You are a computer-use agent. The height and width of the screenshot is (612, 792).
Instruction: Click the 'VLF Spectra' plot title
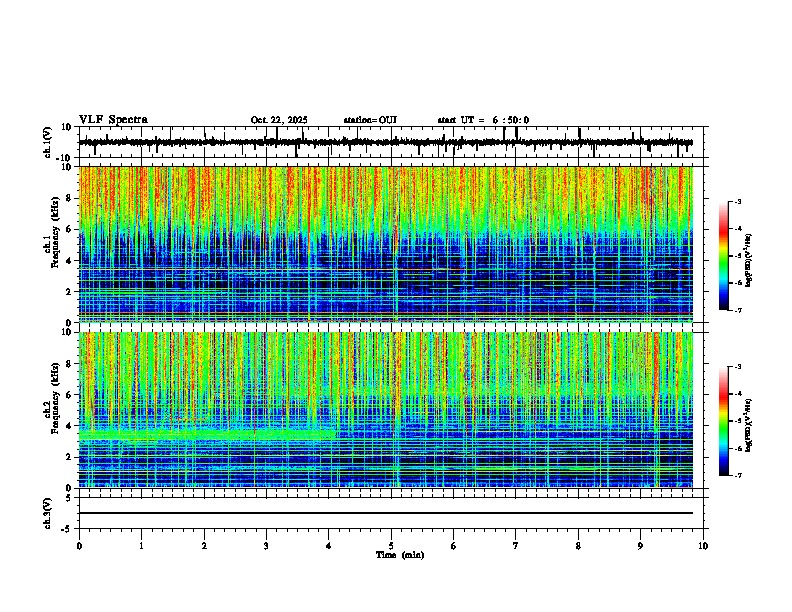point(113,120)
